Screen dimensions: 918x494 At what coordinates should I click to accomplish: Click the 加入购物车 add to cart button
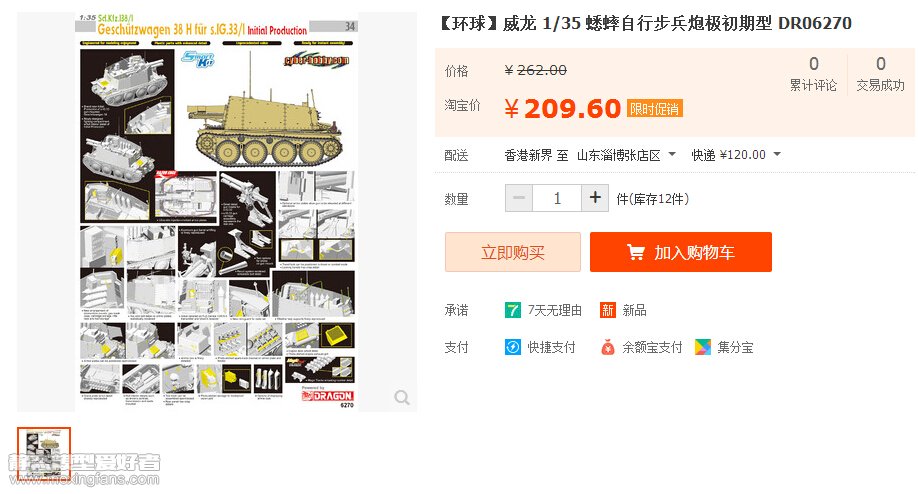pyautogui.click(x=681, y=252)
